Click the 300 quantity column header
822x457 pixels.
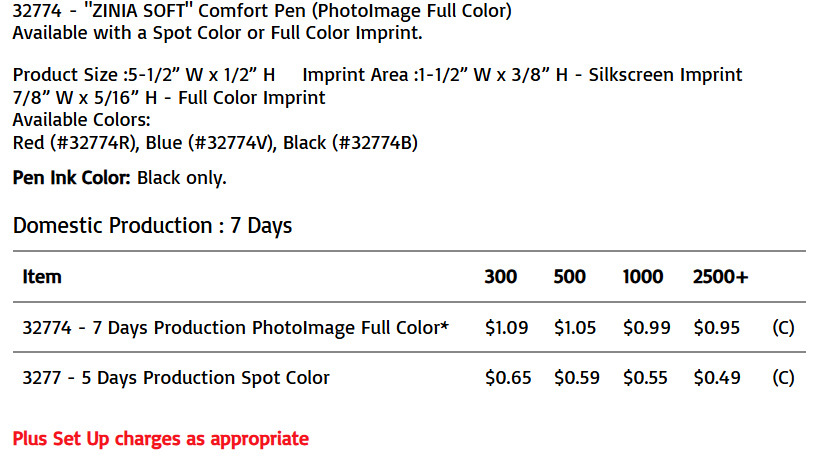[x=501, y=277]
